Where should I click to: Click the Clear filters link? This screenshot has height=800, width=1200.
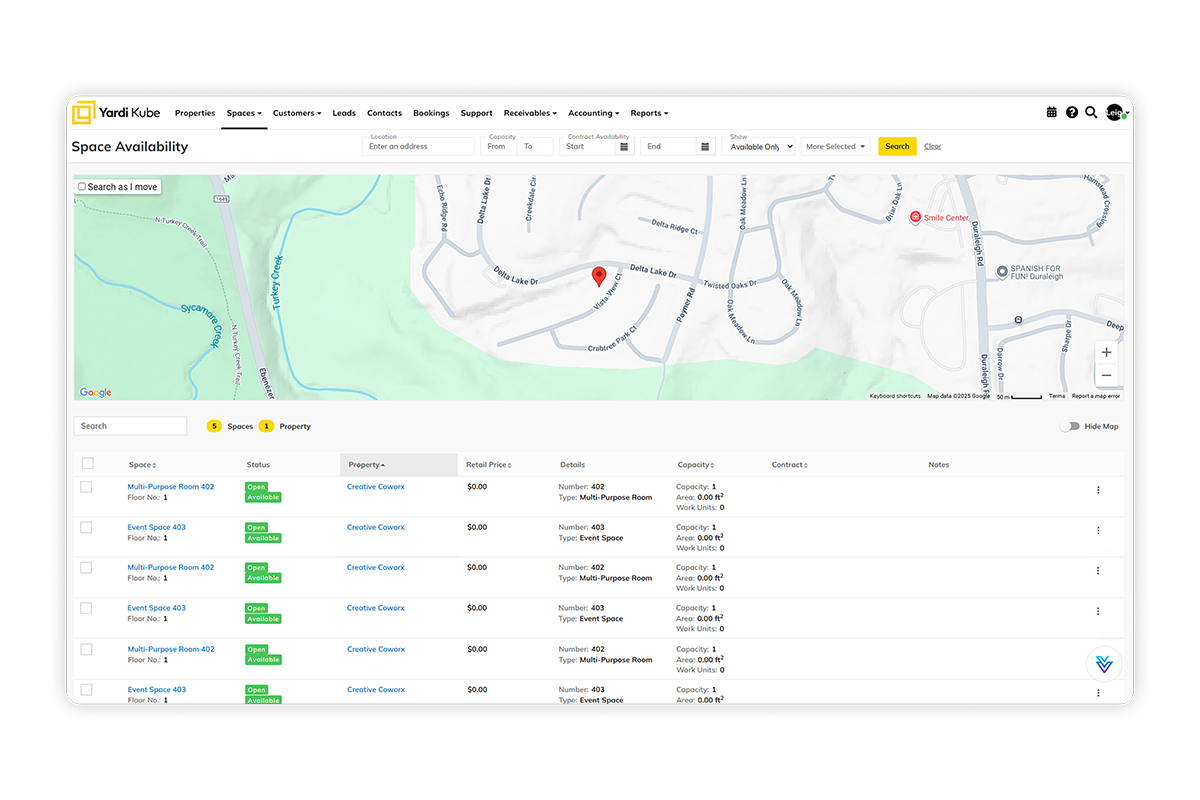pyautogui.click(x=932, y=147)
